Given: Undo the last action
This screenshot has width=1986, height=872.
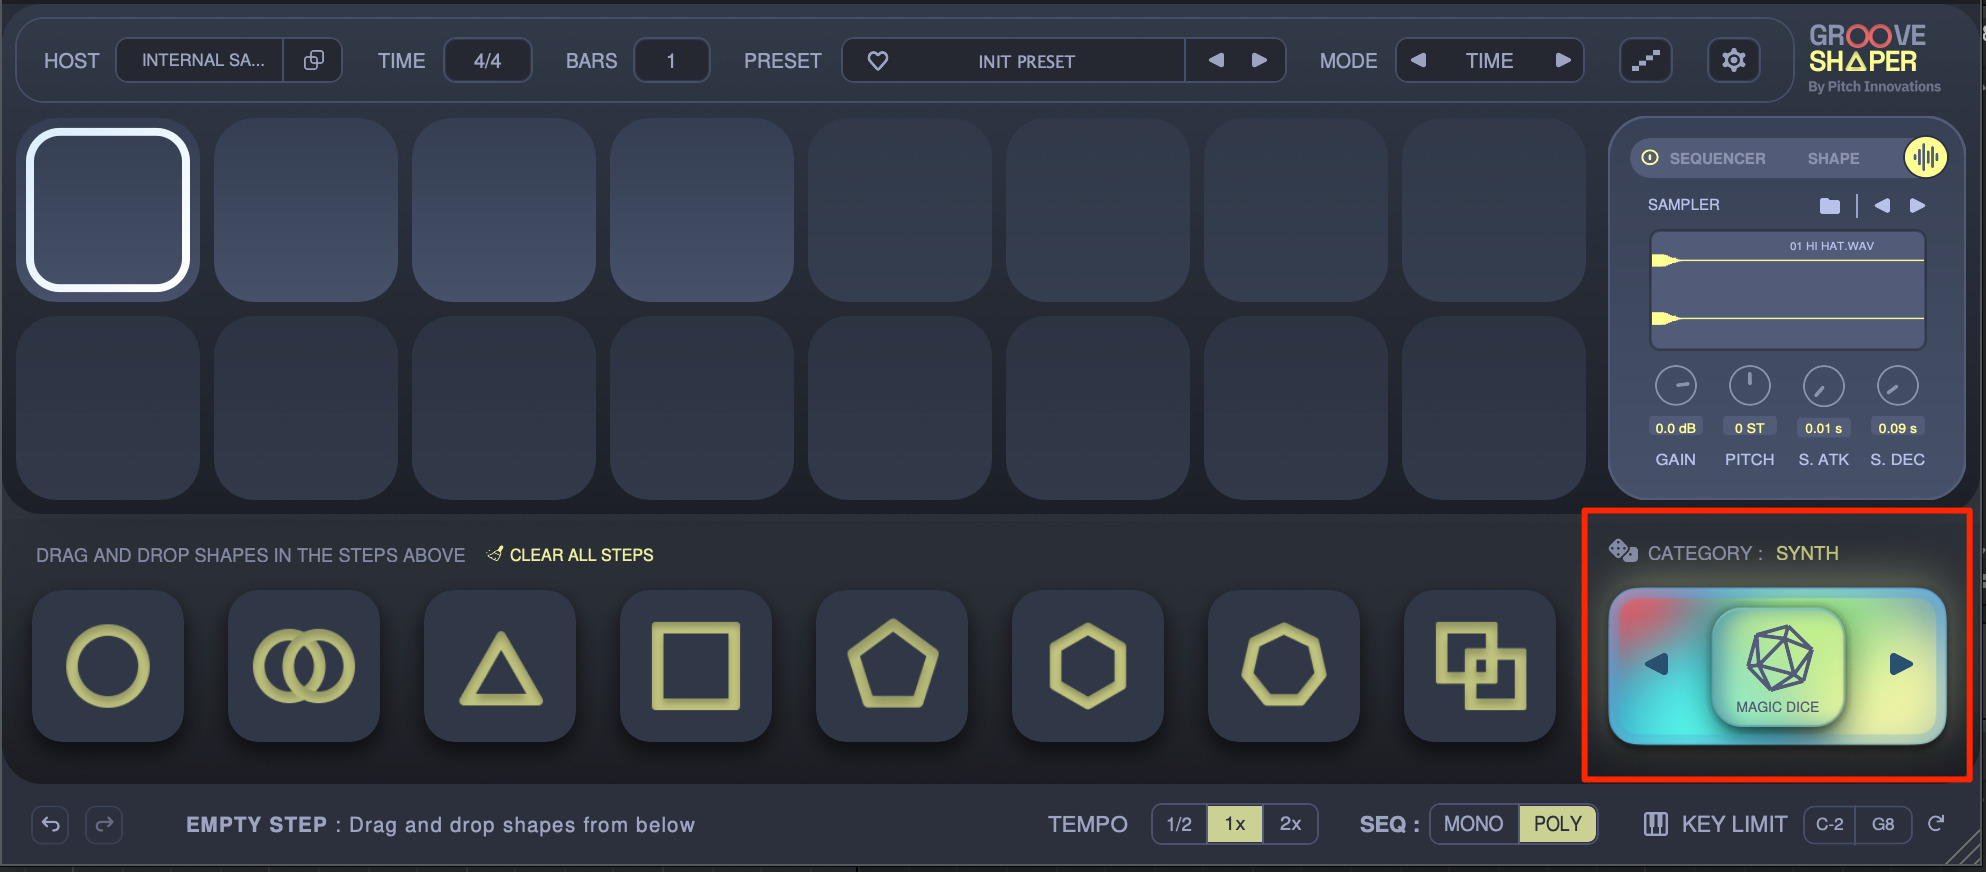Looking at the screenshot, I should 51,825.
